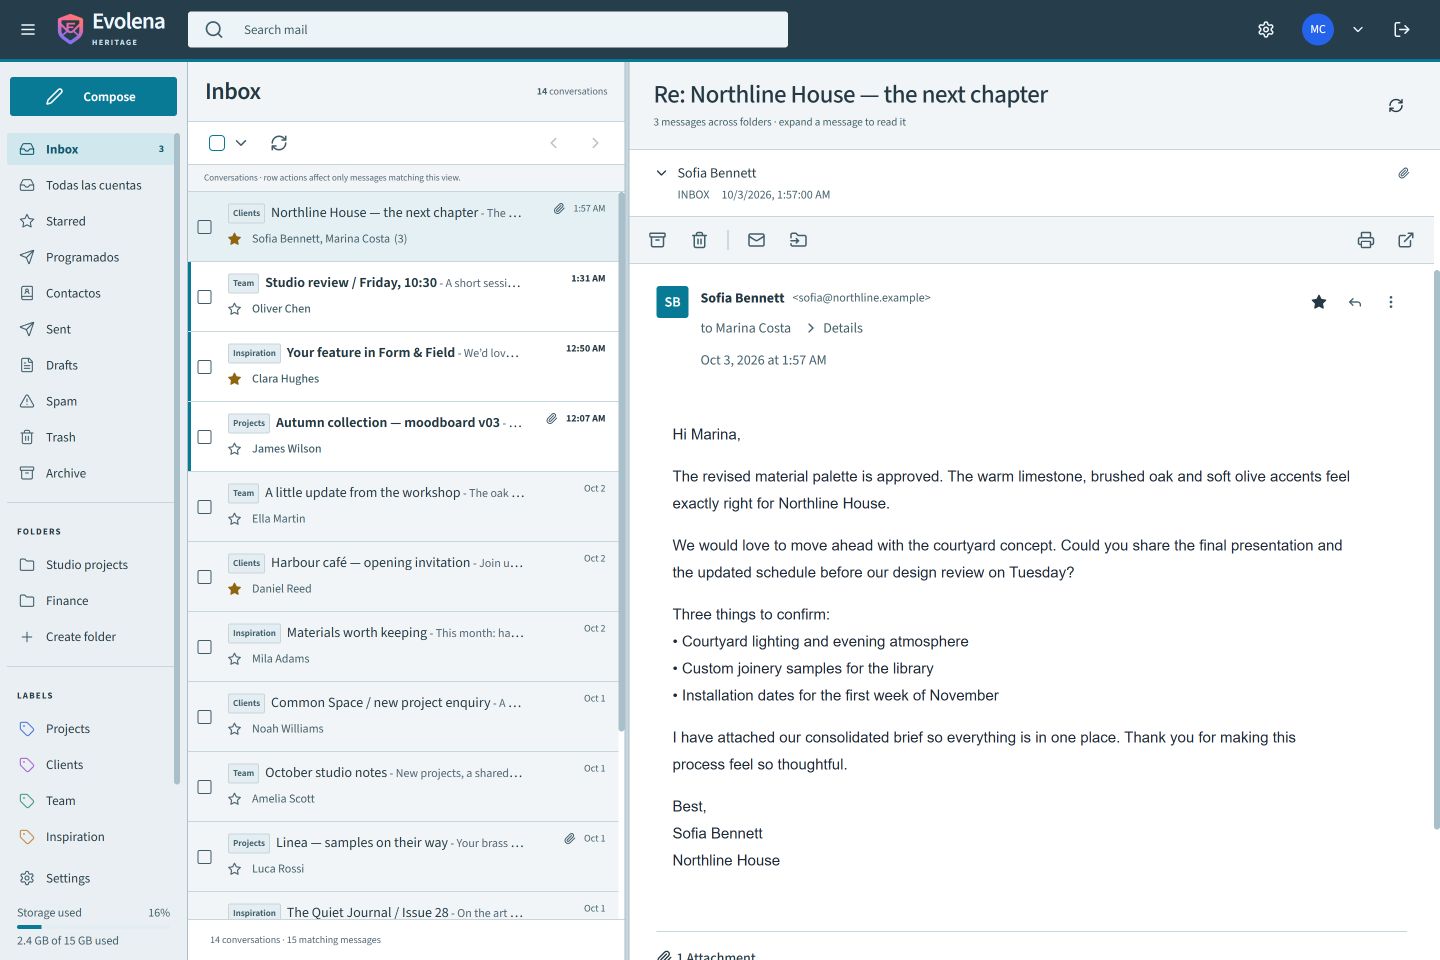The image size is (1440, 960).
Task: Click the logout icon in header
Action: [x=1402, y=30]
